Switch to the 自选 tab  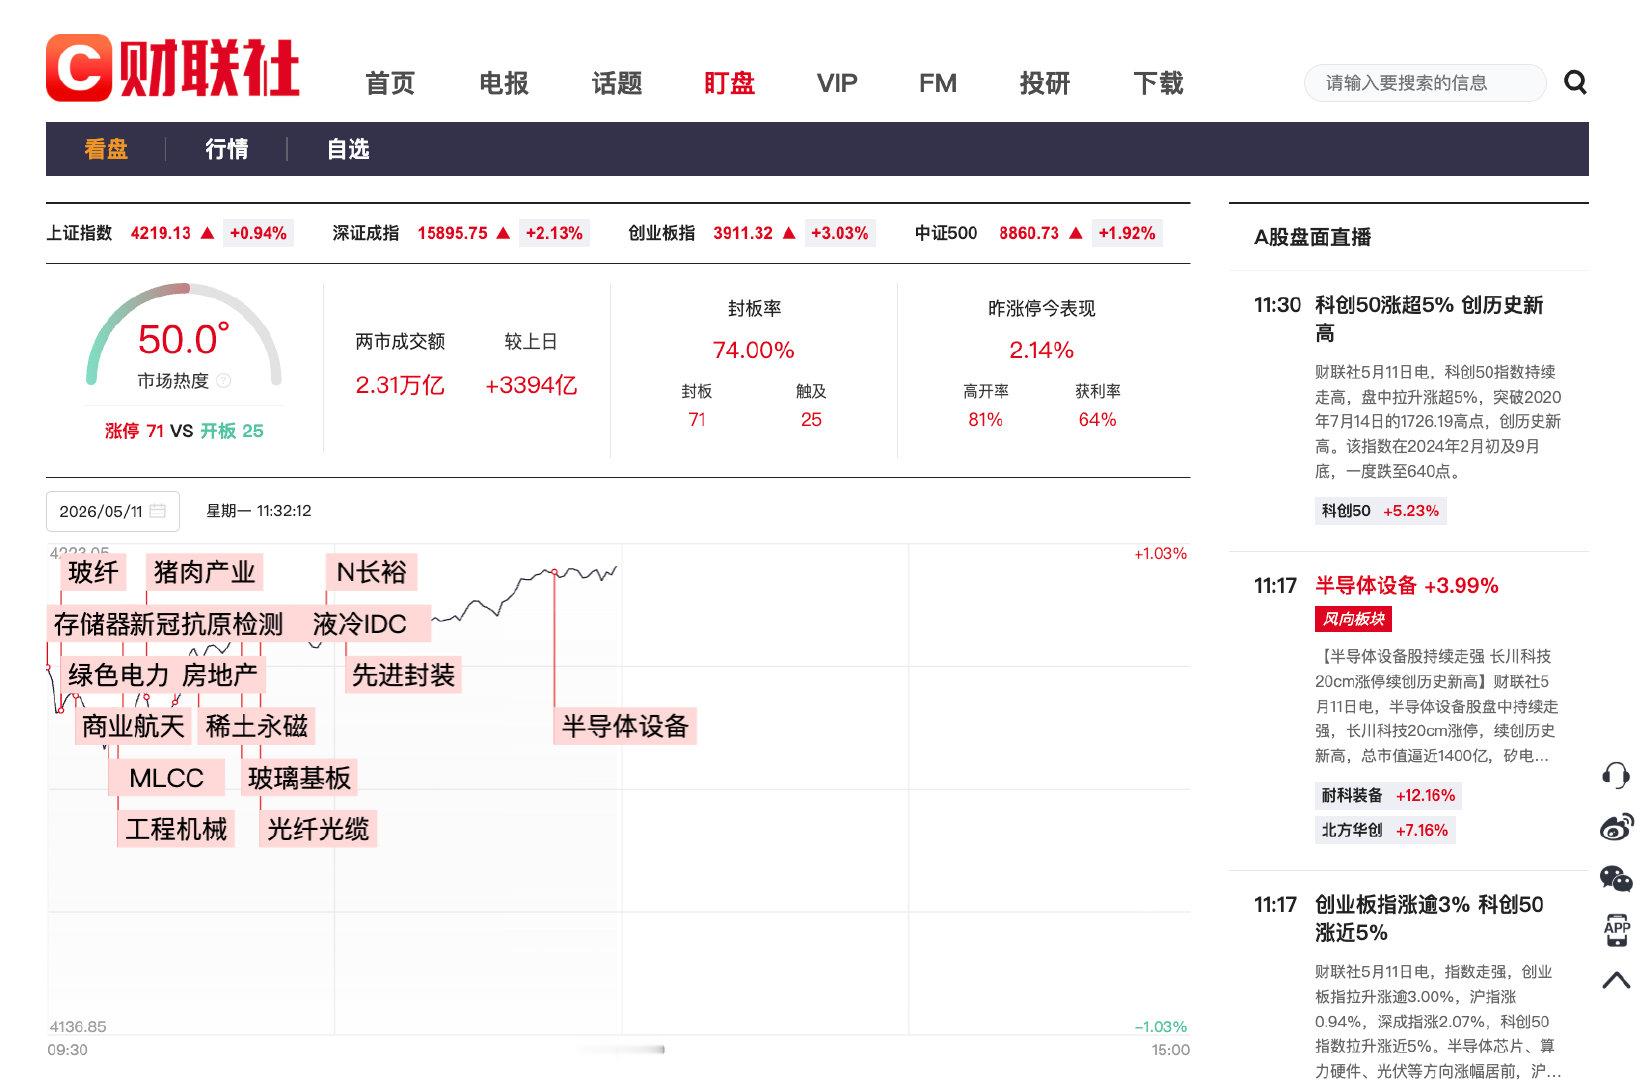pyautogui.click(x=348, y=149)
